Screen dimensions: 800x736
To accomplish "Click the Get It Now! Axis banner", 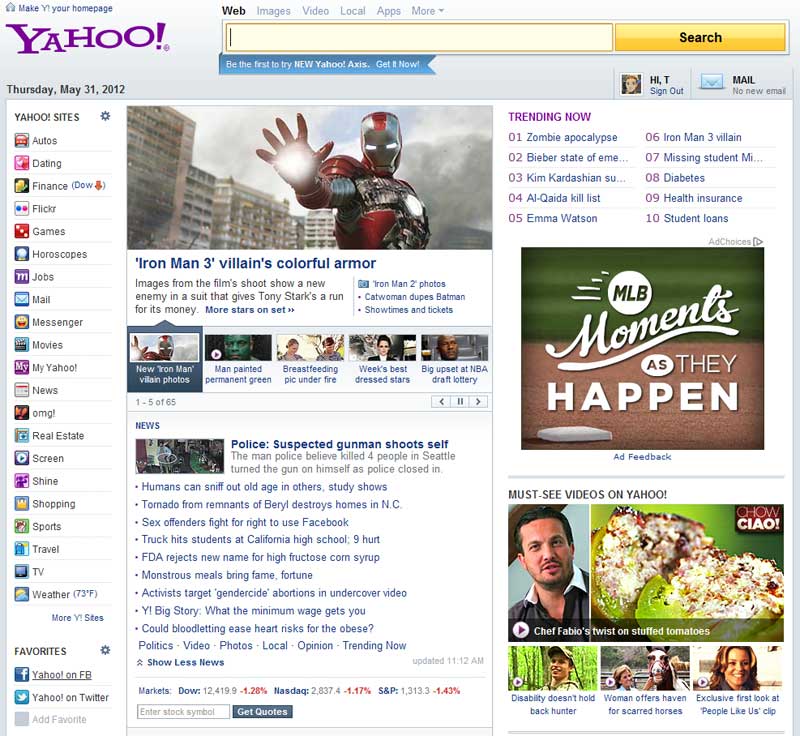I will coord(397,64).
